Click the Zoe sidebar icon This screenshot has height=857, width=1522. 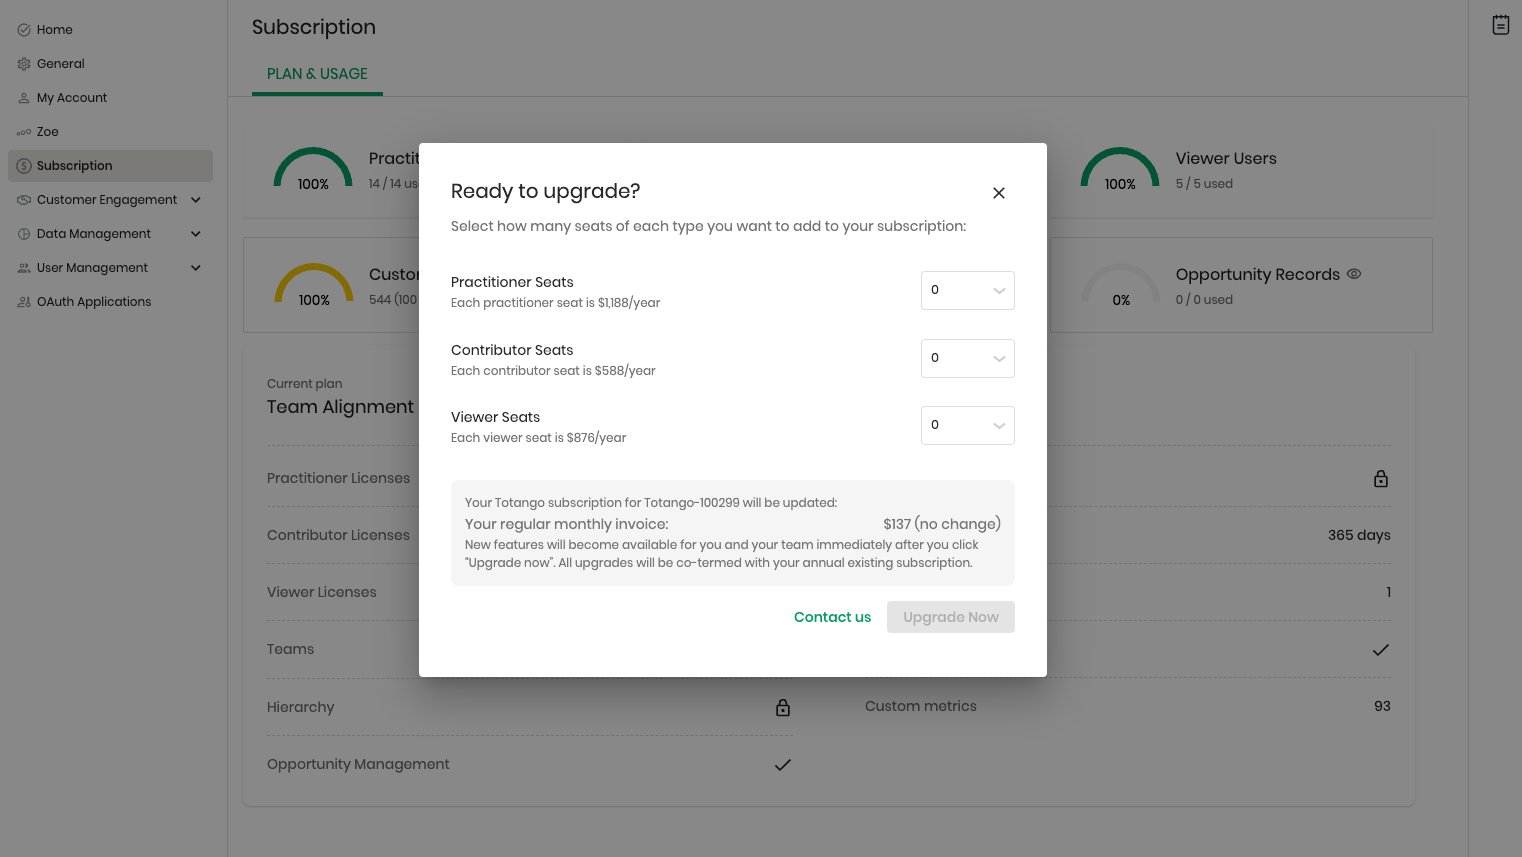click(x=24, y=132)
